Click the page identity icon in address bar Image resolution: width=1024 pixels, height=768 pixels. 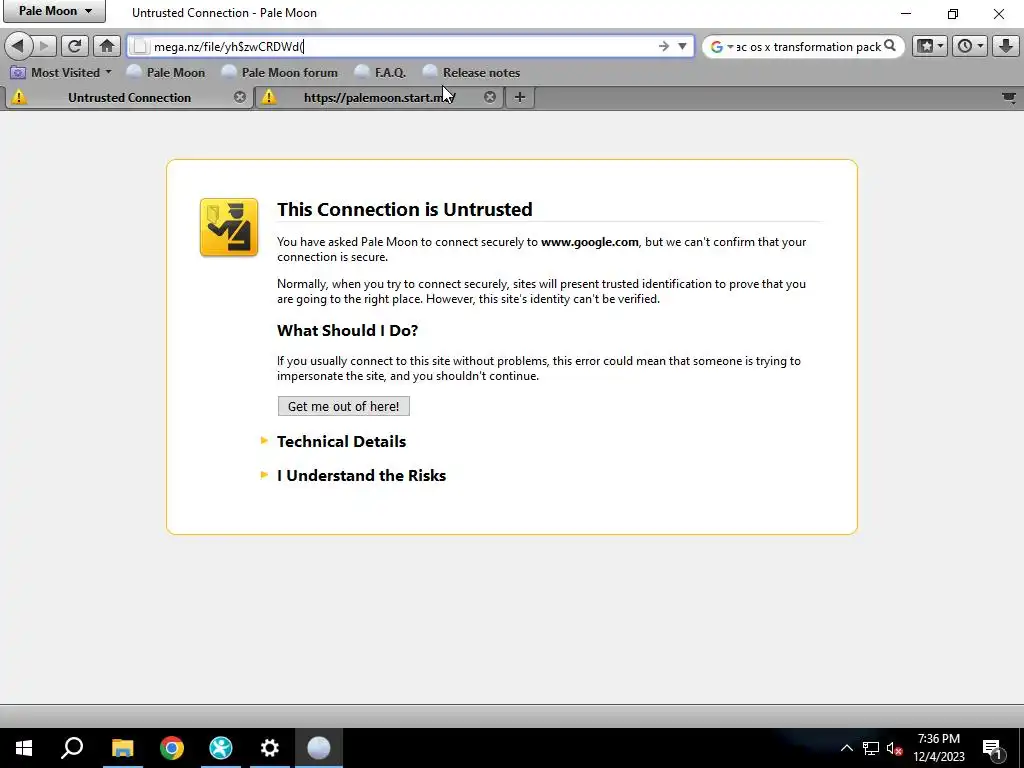pyautogui.click(x=139, y=46)
